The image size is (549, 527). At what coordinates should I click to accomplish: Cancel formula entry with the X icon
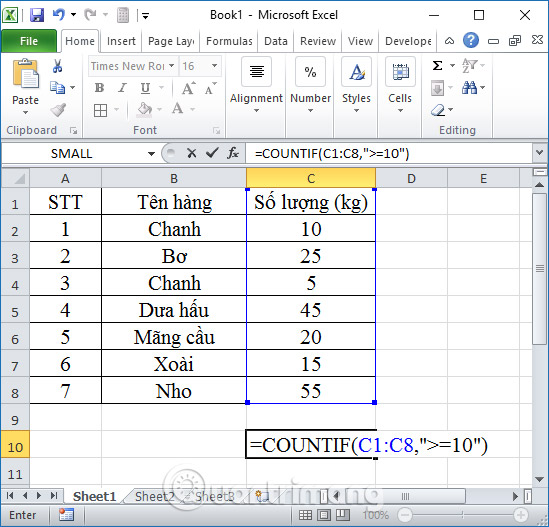(x=192, y=153)
